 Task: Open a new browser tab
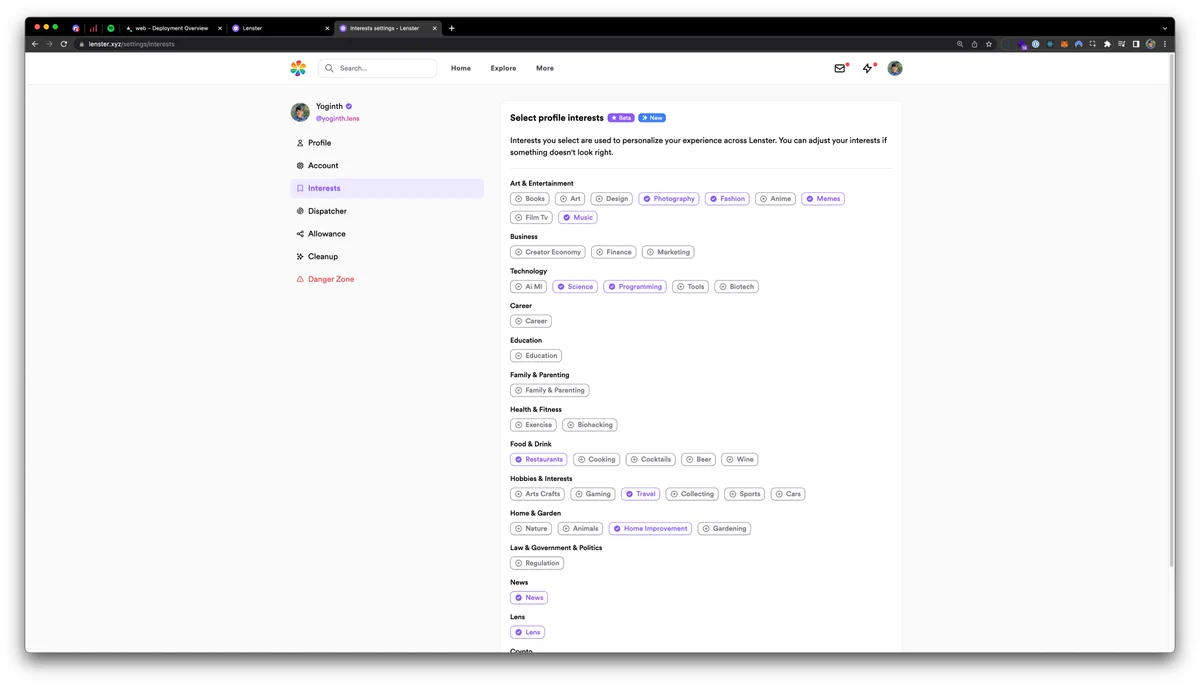[451, 28]
